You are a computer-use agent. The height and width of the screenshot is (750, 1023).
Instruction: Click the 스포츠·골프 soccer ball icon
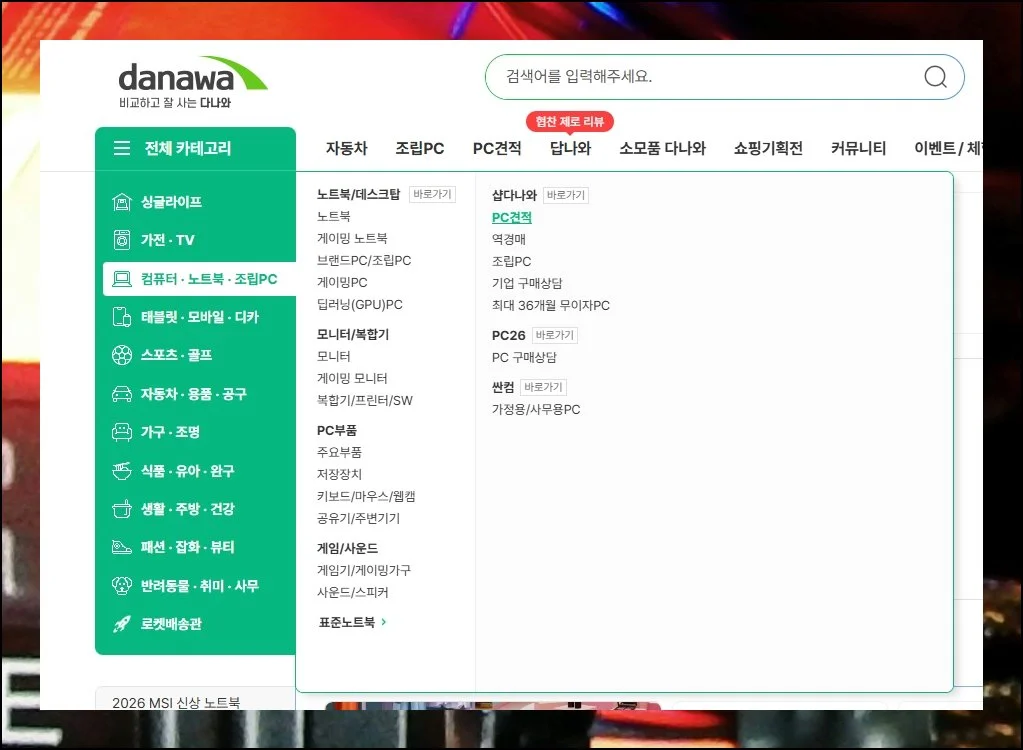[x=122, y=356]
